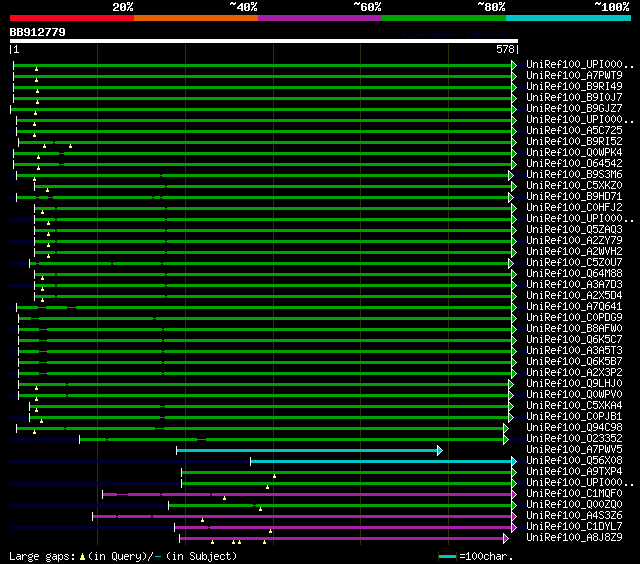Click the yellow gap triangle on the A9TXP4 row
640x564 pixels.
(x=274, y=475)
